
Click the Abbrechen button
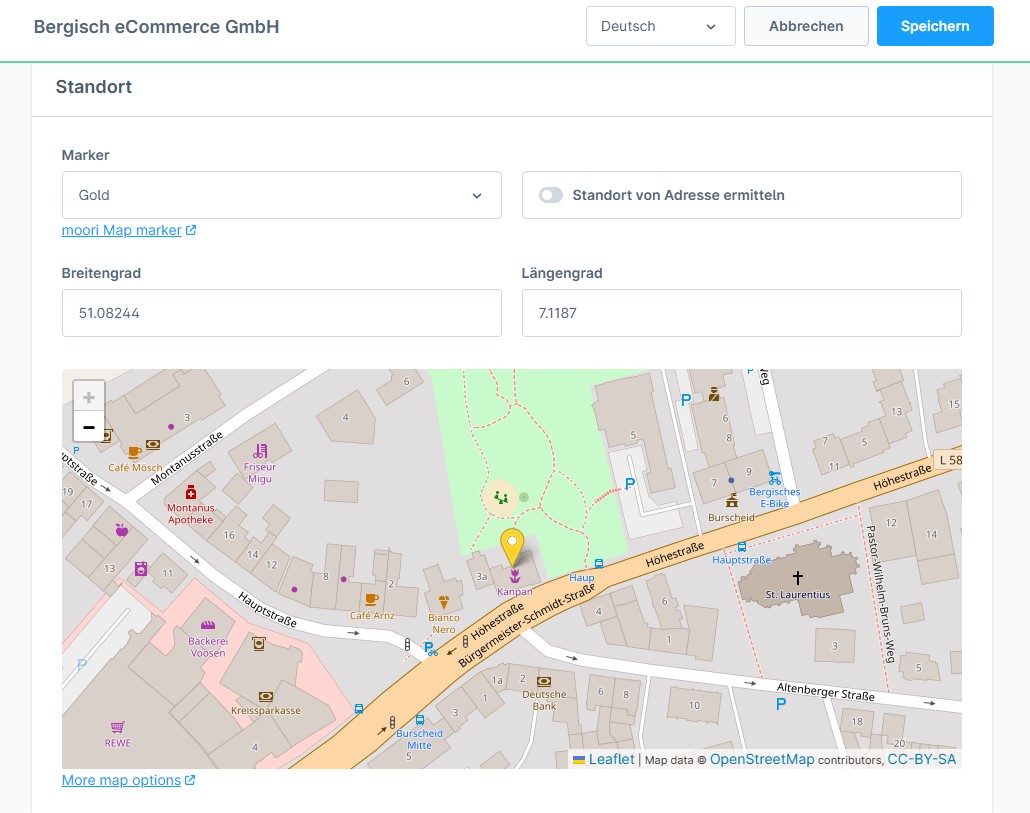pyautogui.click(x=805, y=26)
